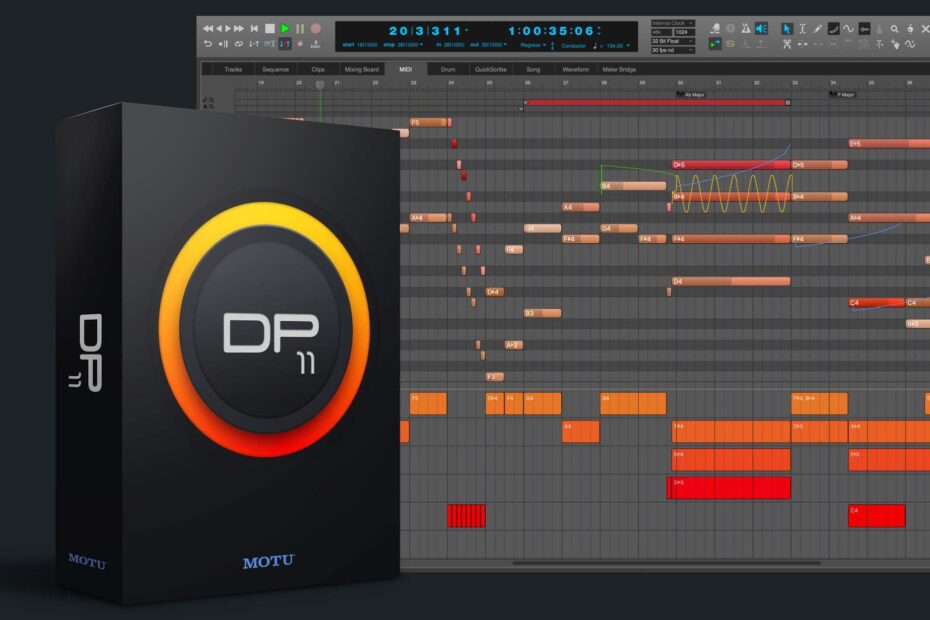Return to start with the rewind-to-beginning button
930x620 pixels.
click(254, 28)
